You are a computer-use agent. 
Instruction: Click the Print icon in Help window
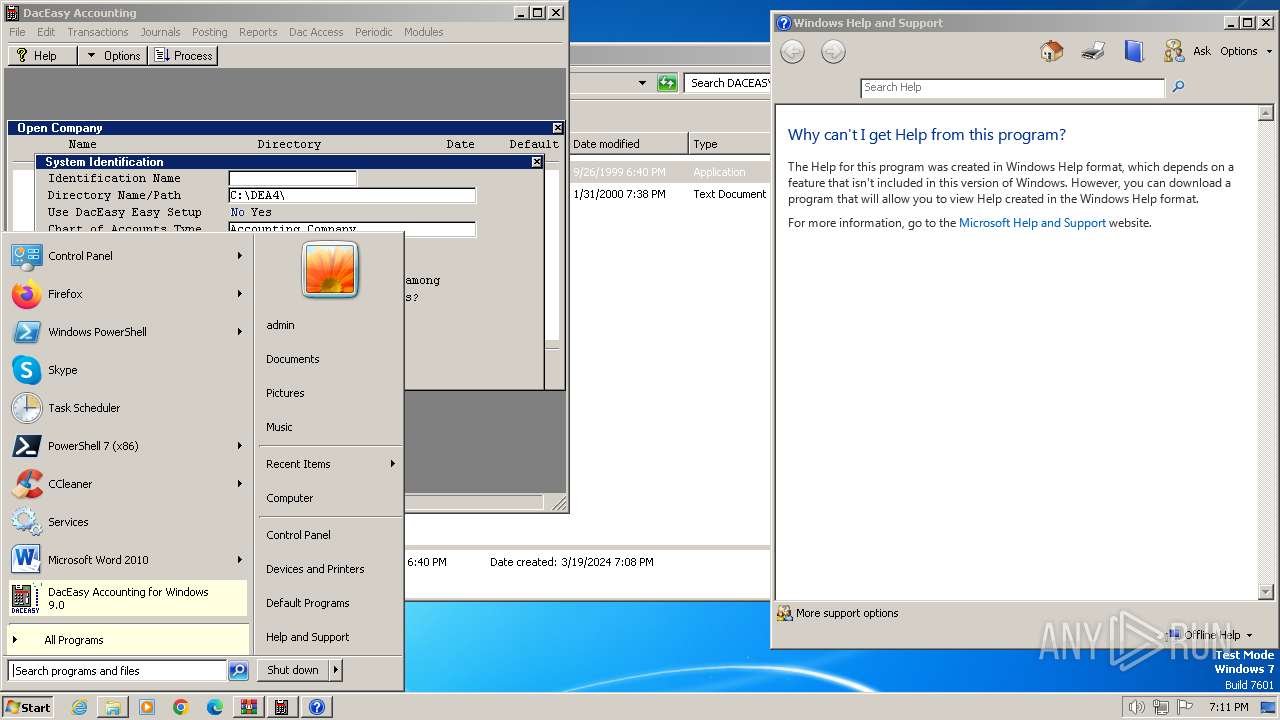tap(1093, 51)
